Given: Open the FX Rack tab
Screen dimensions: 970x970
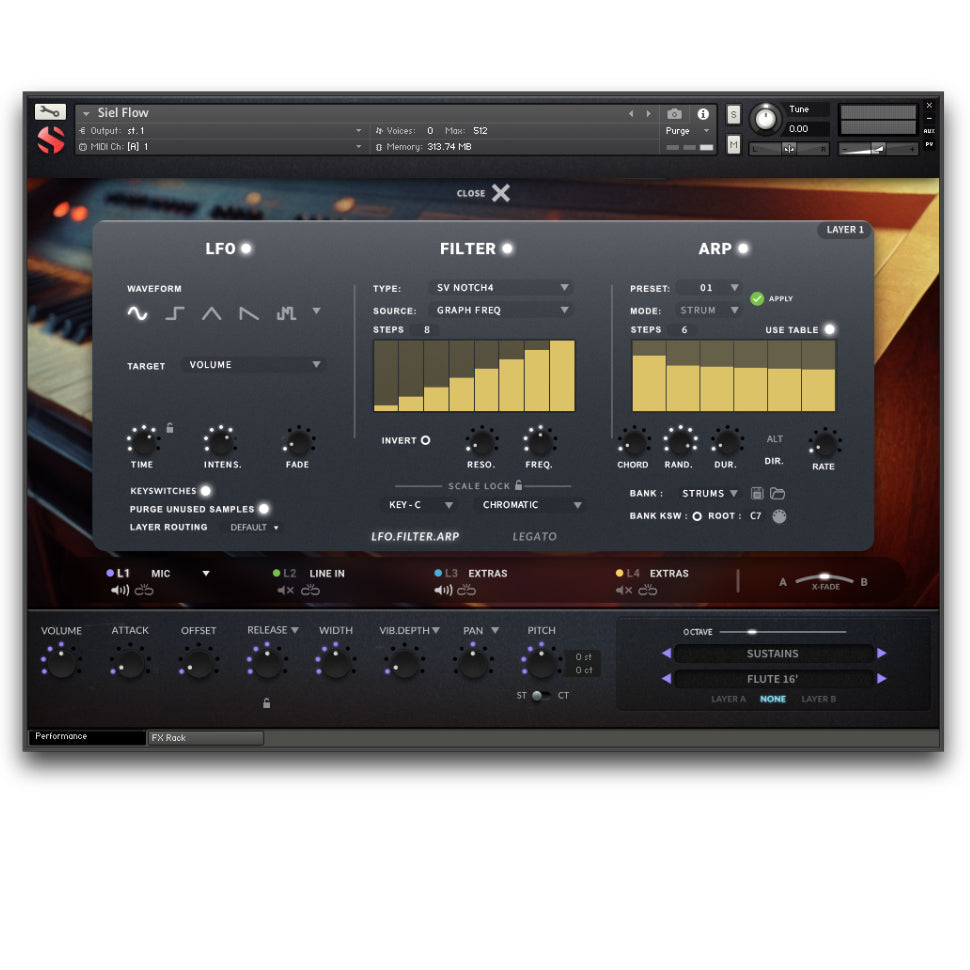Looking at the screenshot, I should [x=205, y=738].
